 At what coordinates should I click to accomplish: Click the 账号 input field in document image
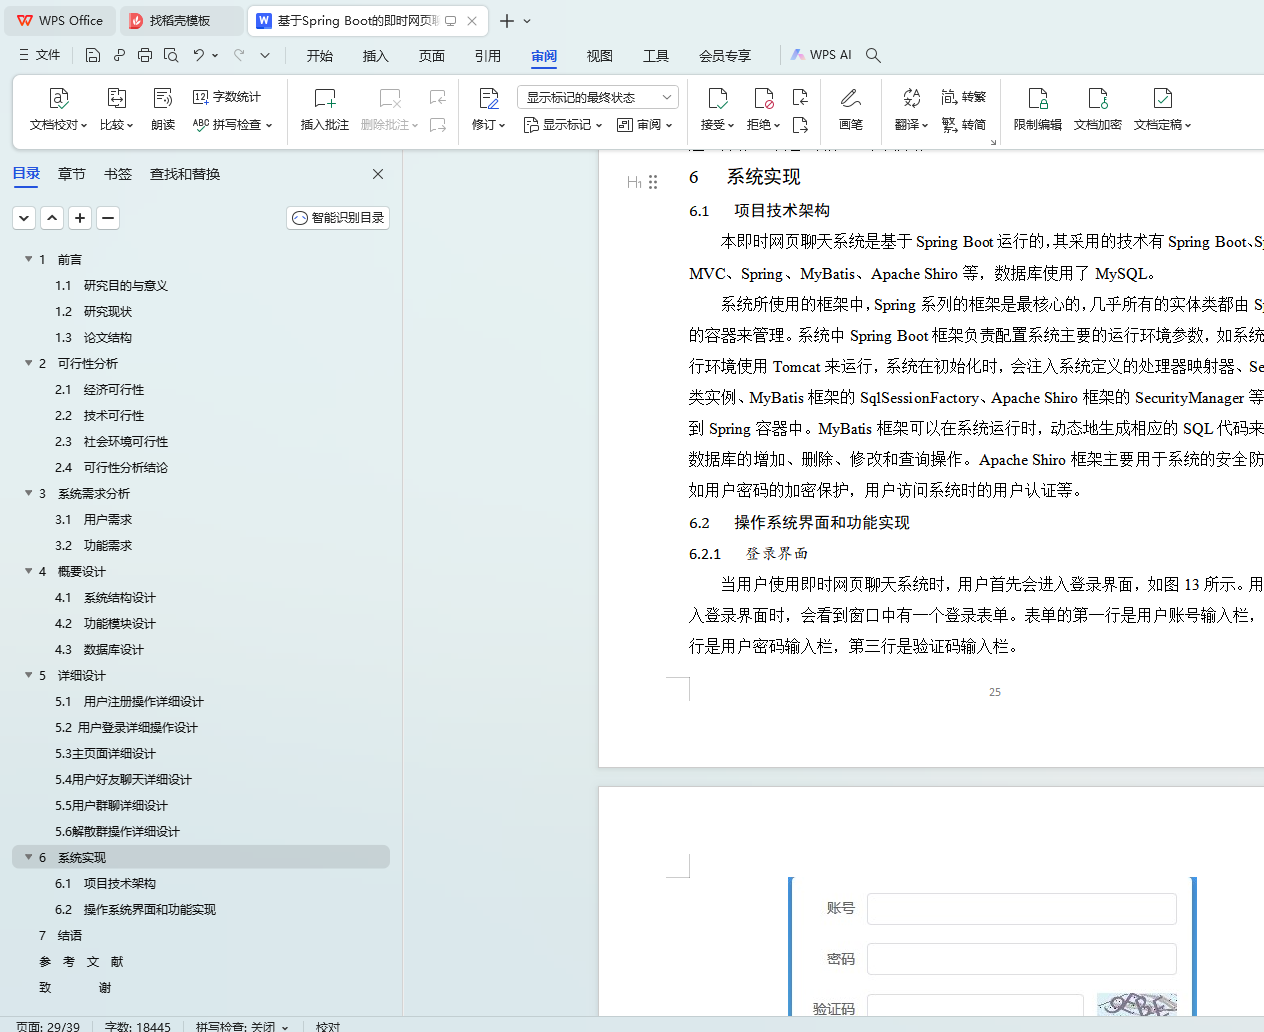(1022, 909)
